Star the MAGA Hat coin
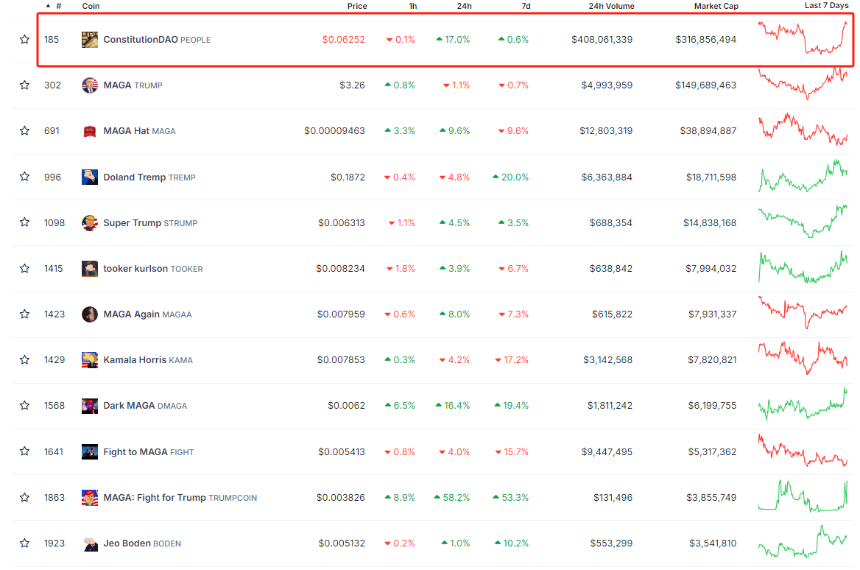Viewport: 860px width, 570px height. 24,131
